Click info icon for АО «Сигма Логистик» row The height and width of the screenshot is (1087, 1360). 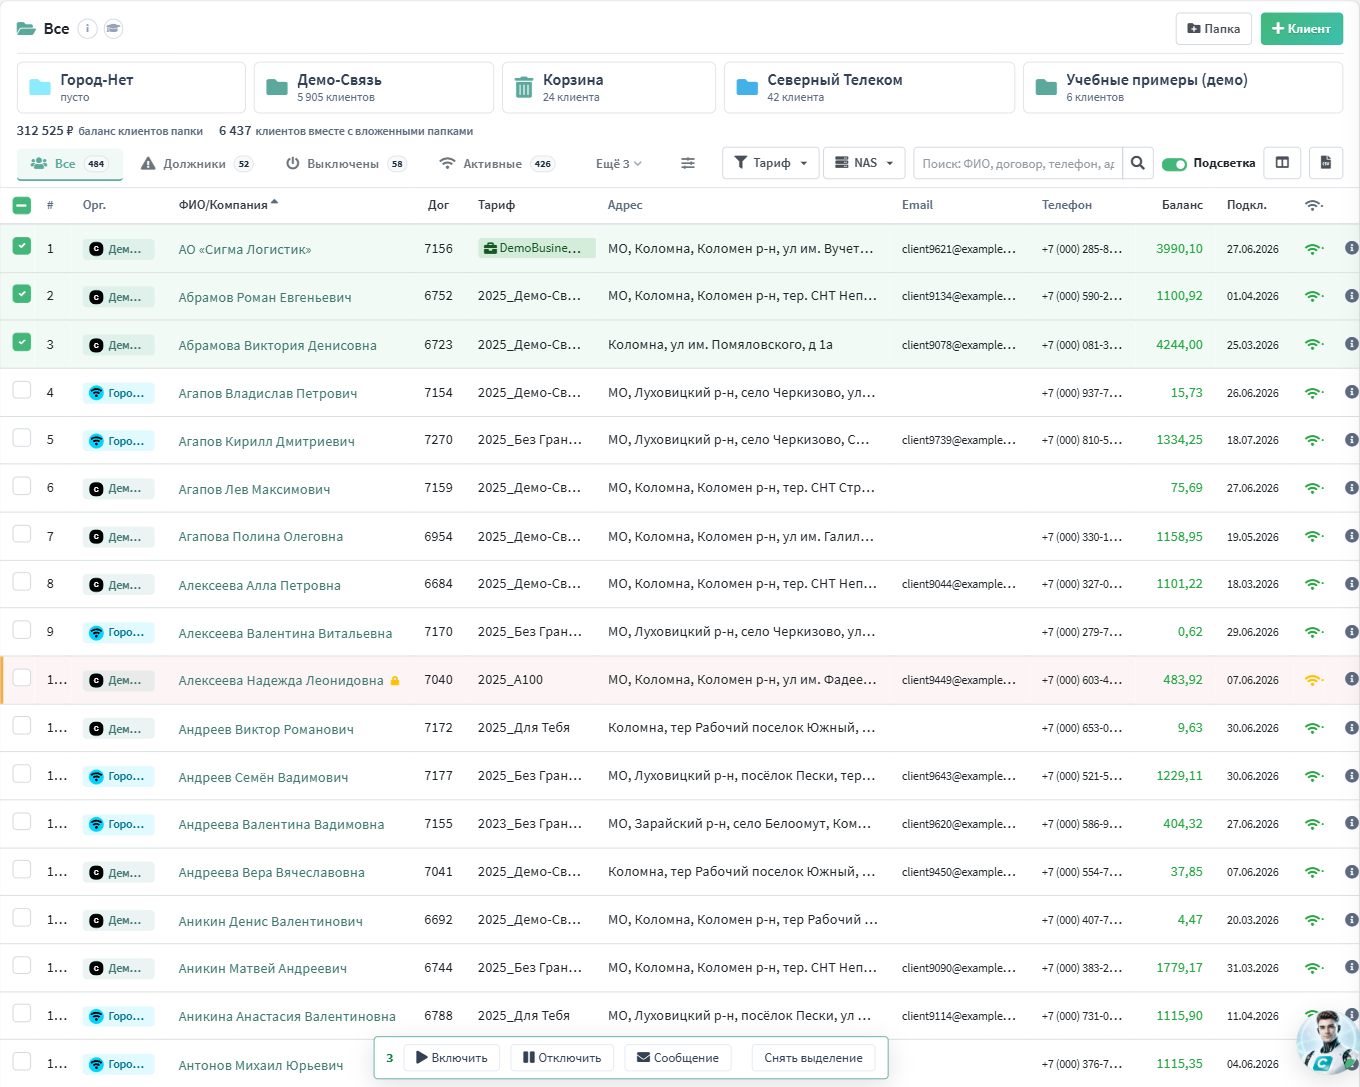pyautogui.click(x=1351, y=248)
